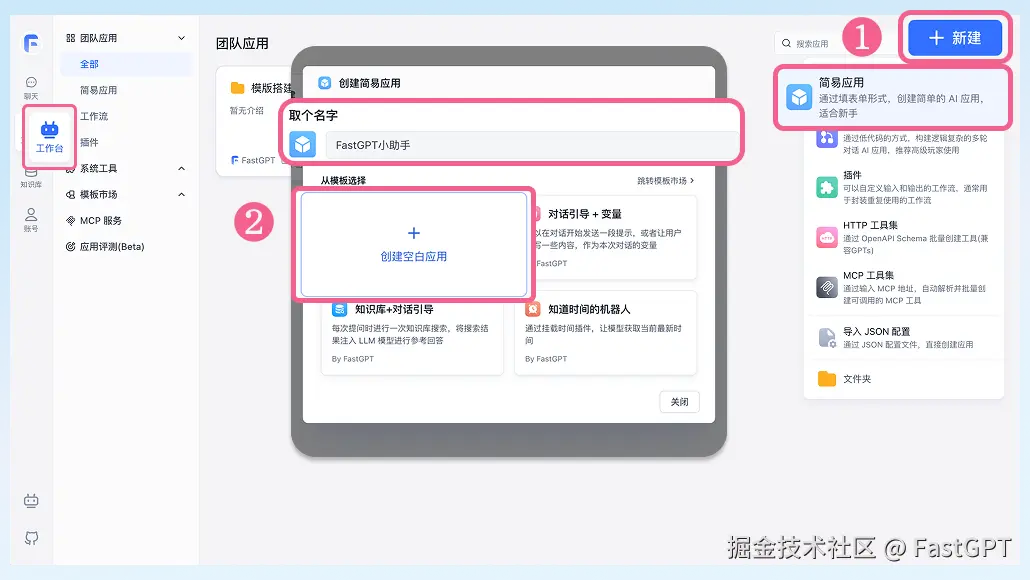Viewport: 1030px width, 580px height.
Task: Collapse the 团队应用 section chevron
Action: 181,38
